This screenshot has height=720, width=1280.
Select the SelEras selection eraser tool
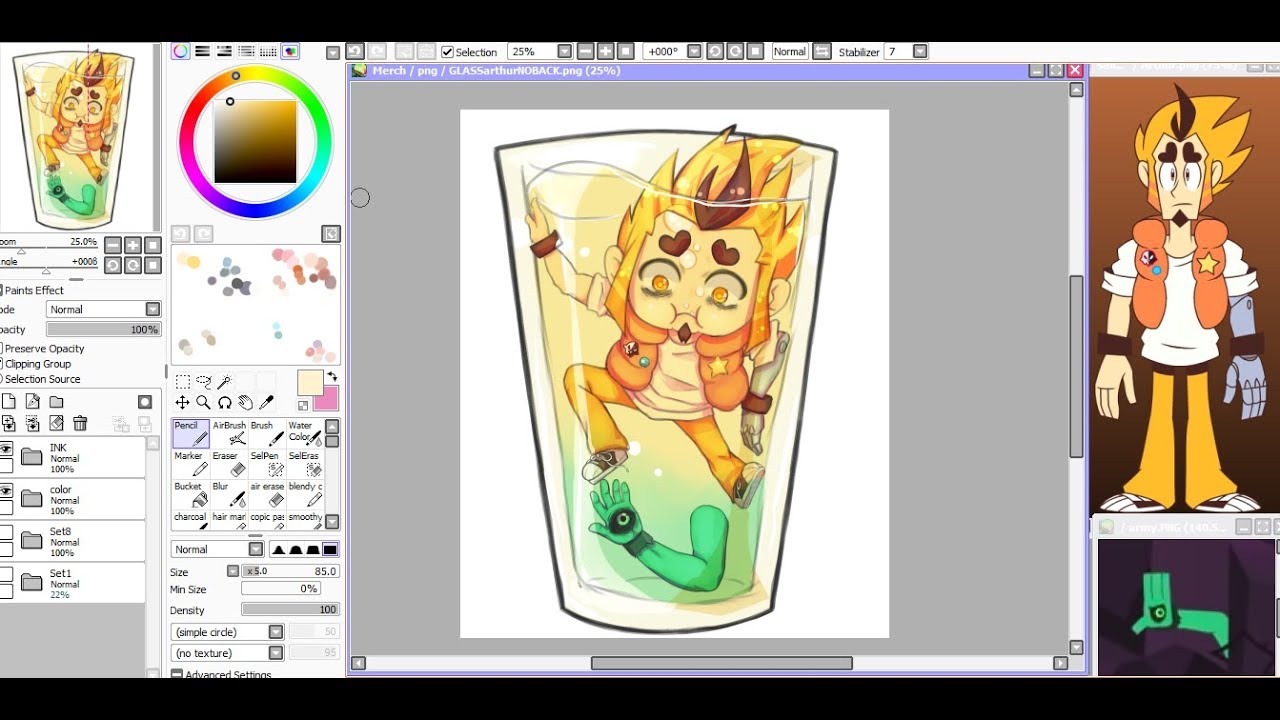pyautogui.click(x=305, y=464)
